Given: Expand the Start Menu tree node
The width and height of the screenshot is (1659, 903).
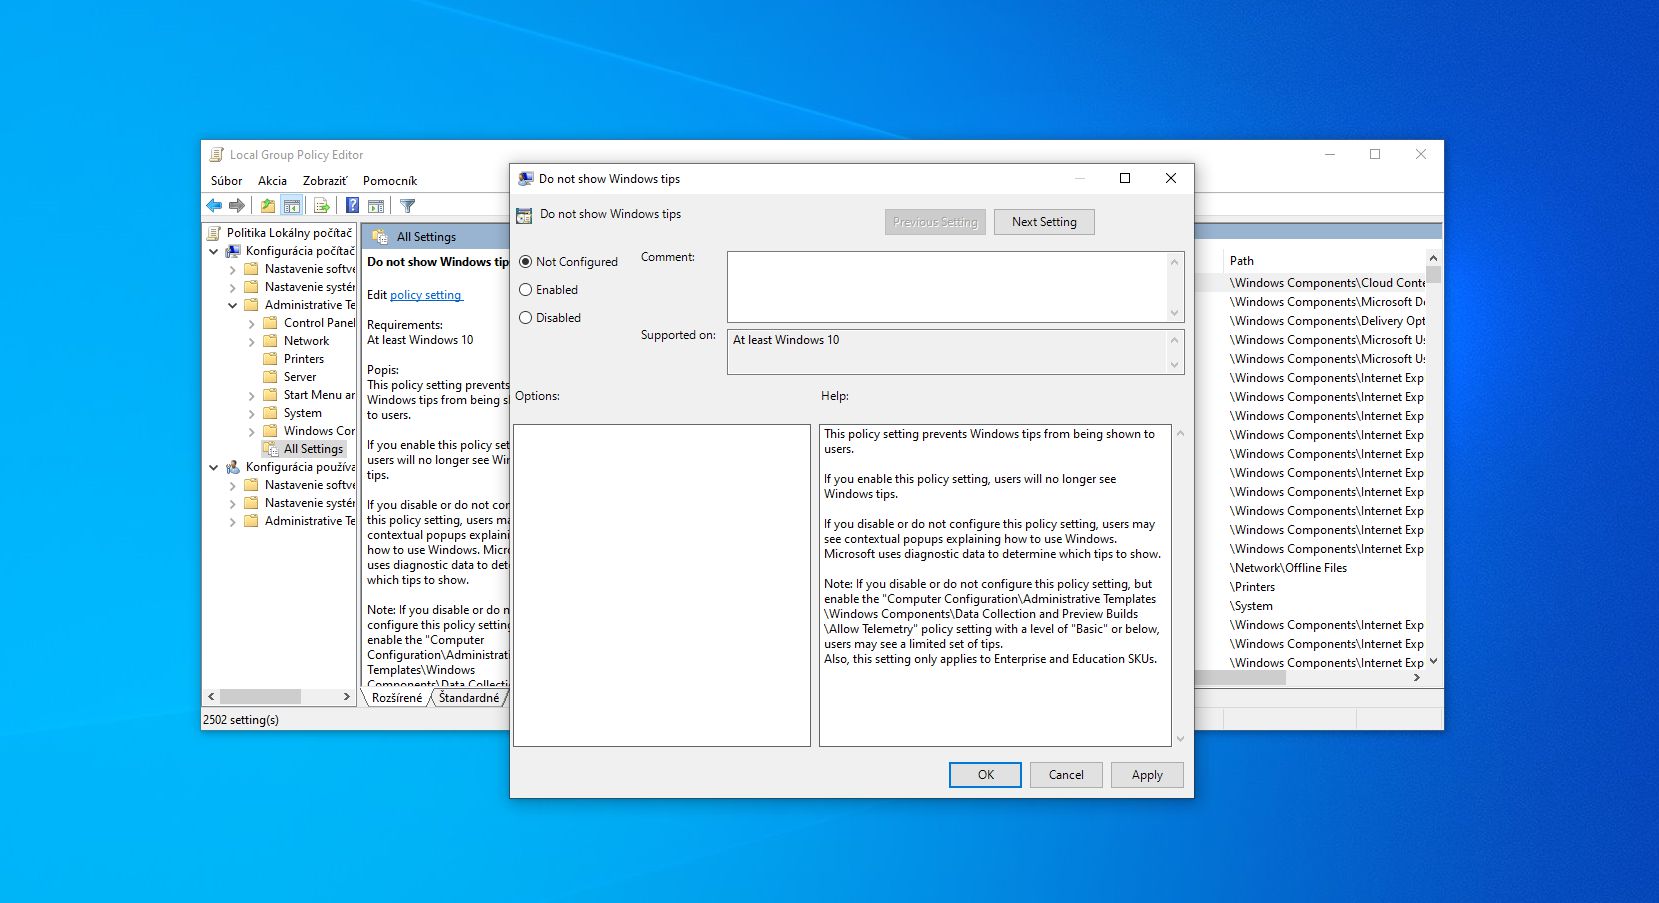Looking at the screenshot, I should (x=251, y=396).
